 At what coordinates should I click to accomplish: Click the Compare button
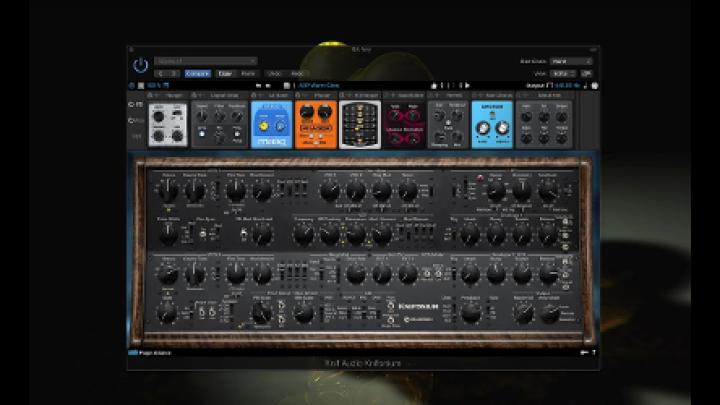click(197, 73)
